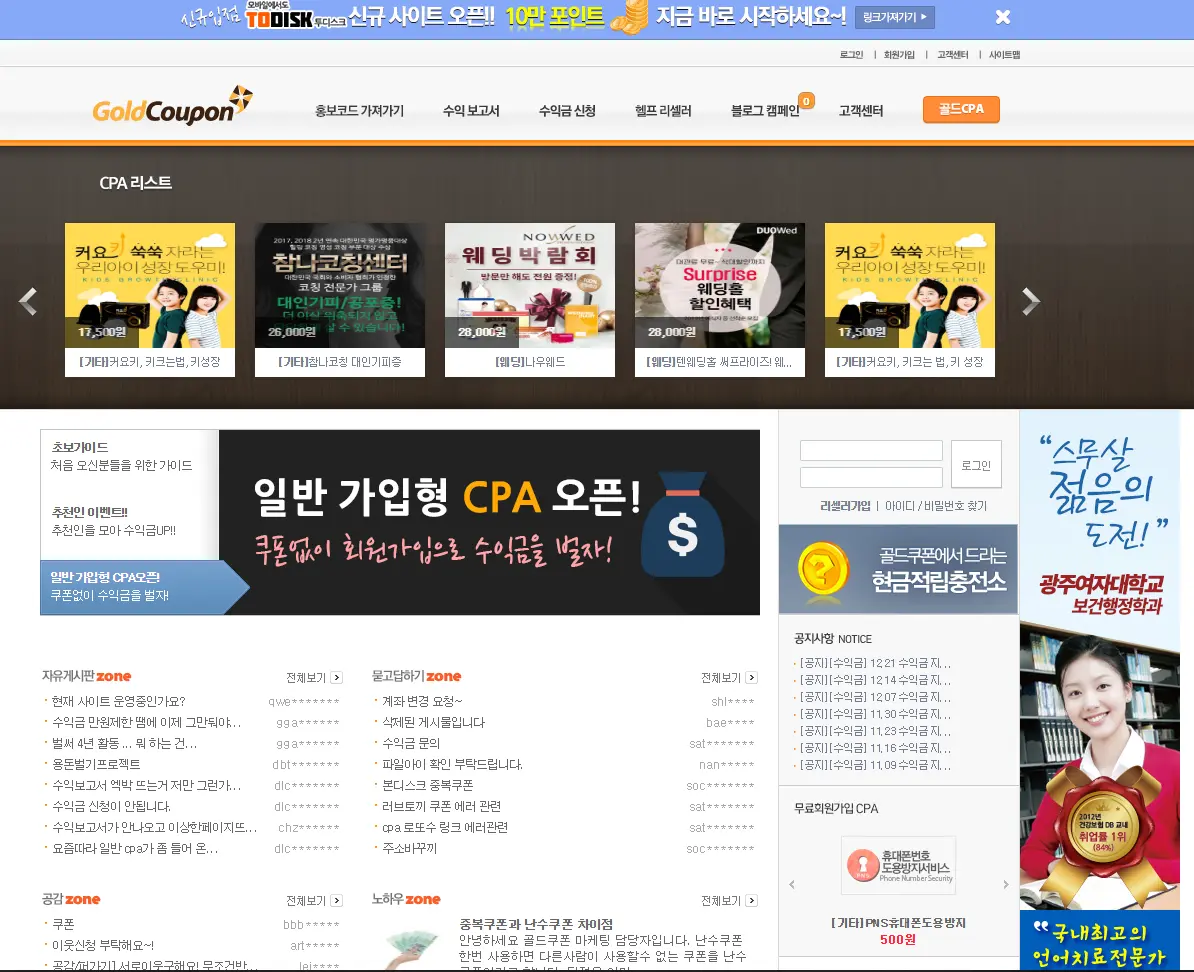Click right arrow in 무료회원가입 CPA widget

tap(1006, 885)
